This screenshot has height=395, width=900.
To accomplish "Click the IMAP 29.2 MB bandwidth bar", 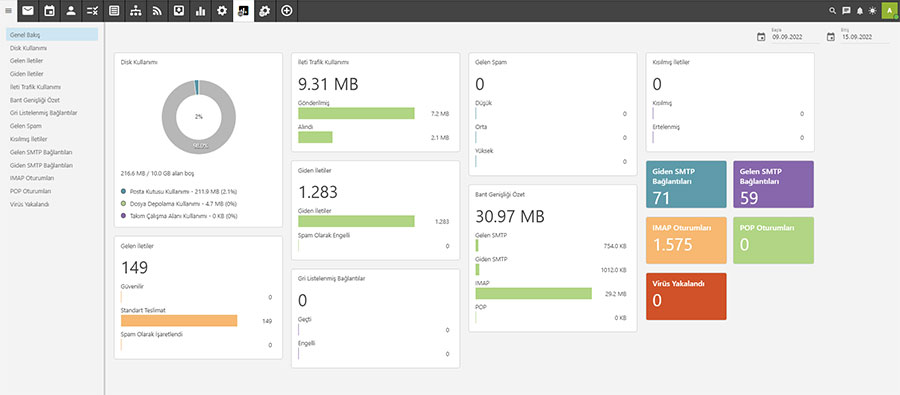I will coord(533,293).
